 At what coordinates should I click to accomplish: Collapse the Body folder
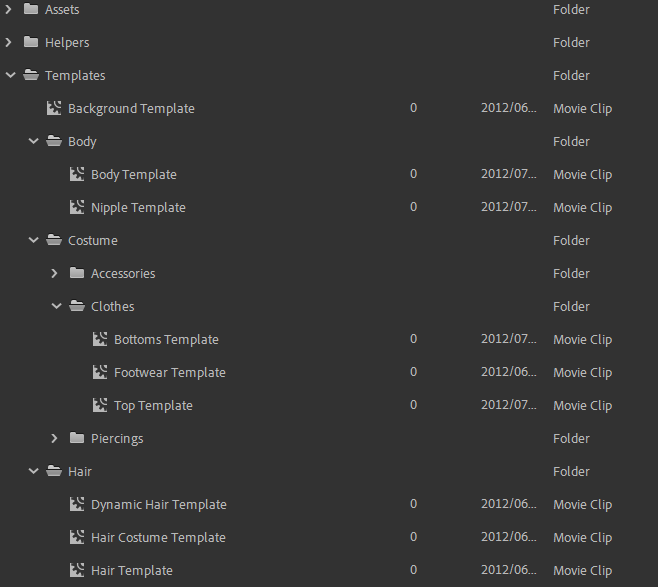click(32, 141)
